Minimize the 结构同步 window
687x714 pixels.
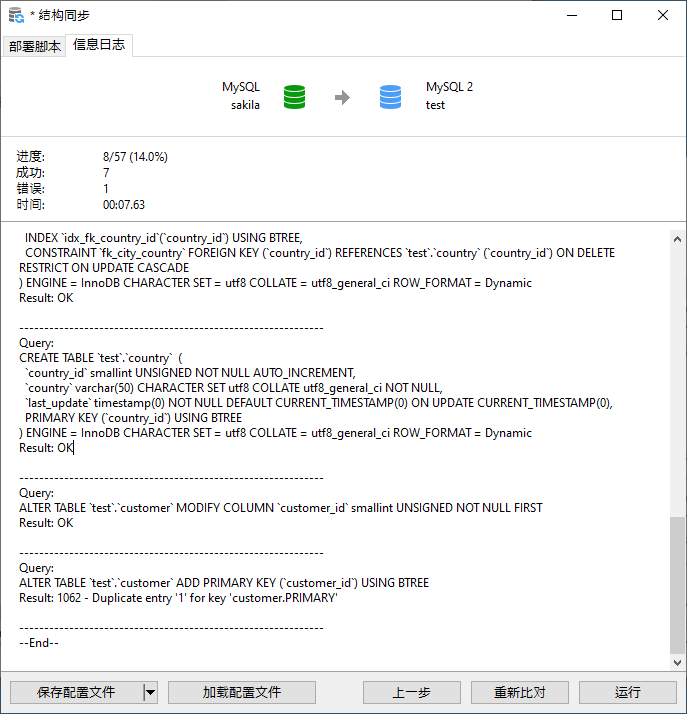click(x=572, y=15)
